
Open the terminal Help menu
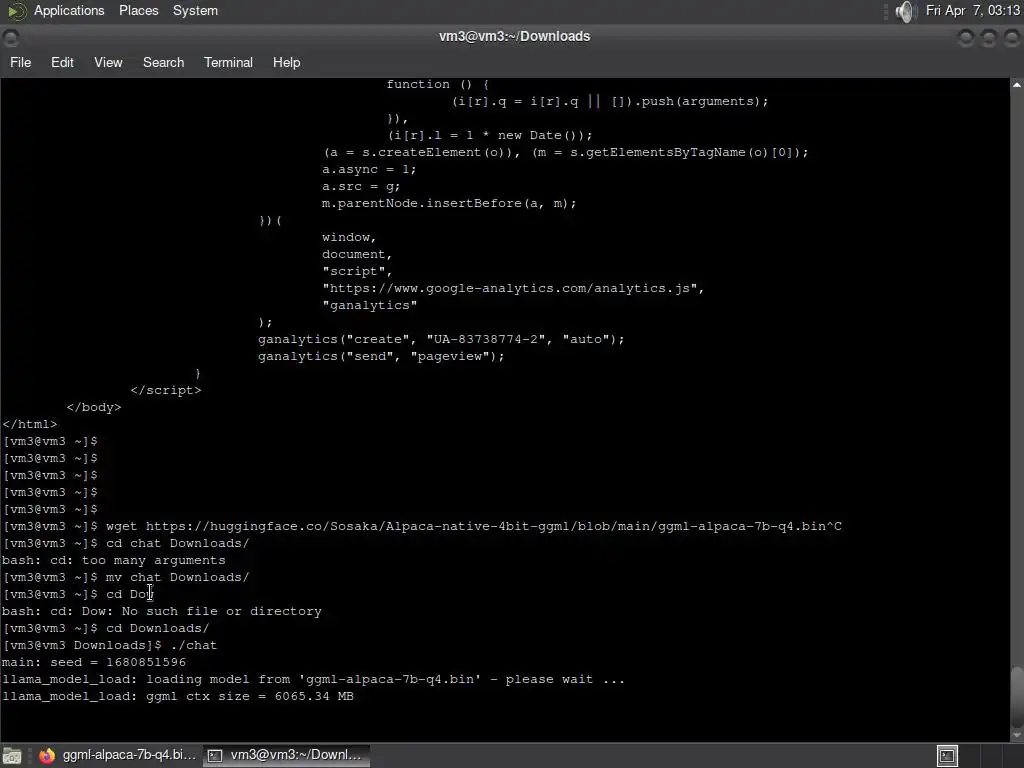286,62
